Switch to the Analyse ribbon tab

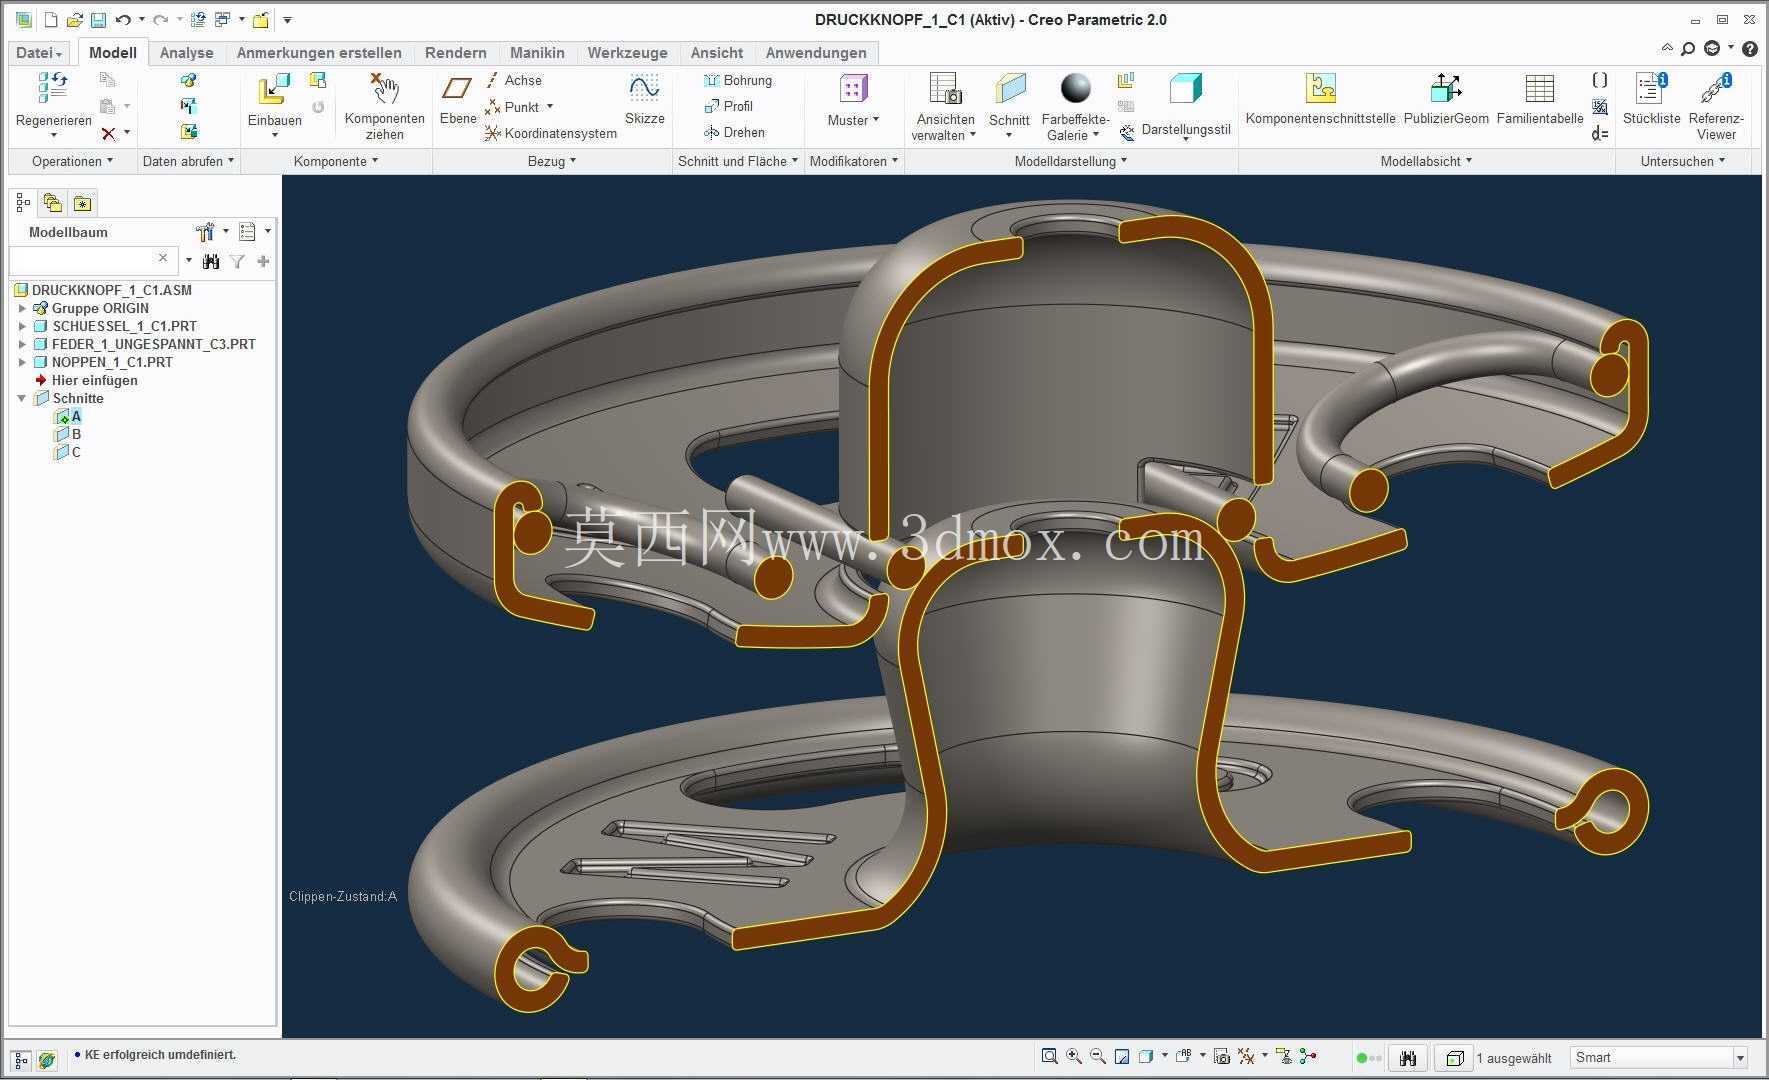coord(186,53)
